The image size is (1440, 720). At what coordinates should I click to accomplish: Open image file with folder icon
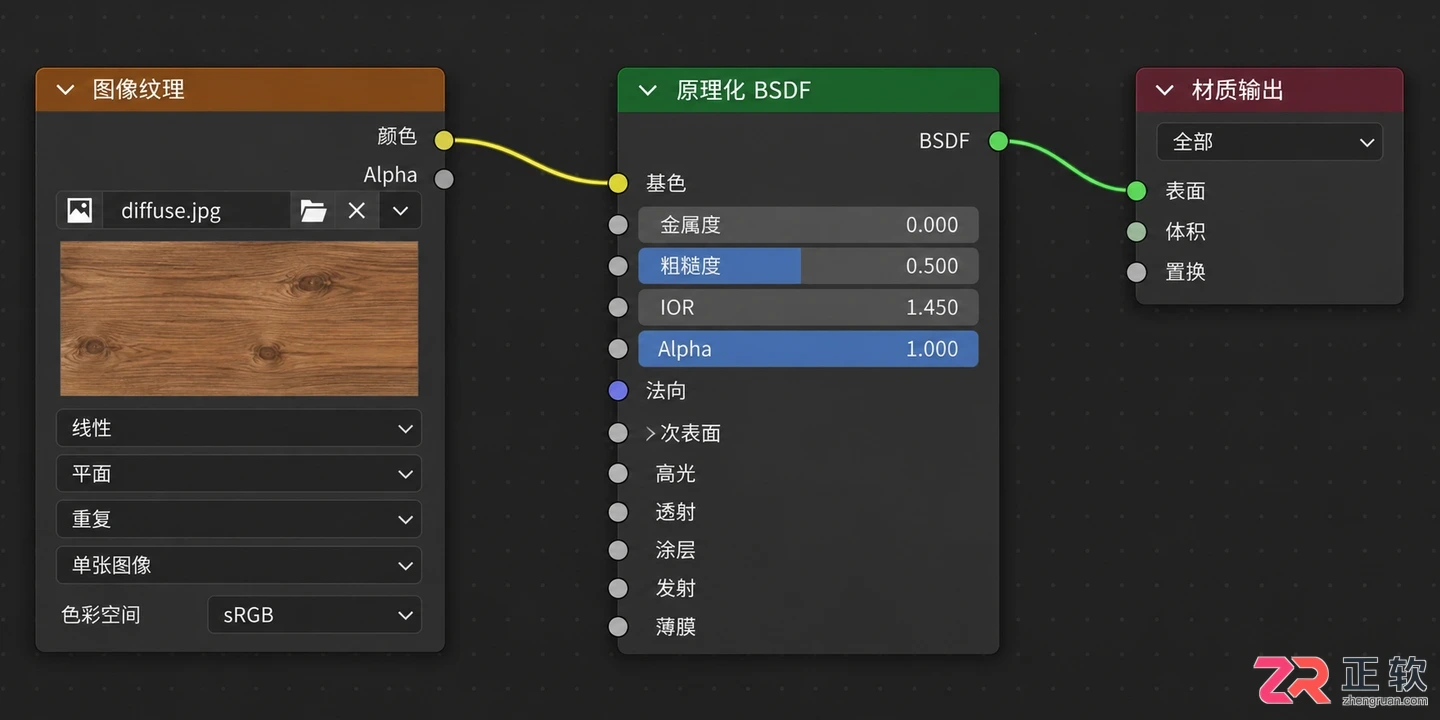(x=314, y=210)
